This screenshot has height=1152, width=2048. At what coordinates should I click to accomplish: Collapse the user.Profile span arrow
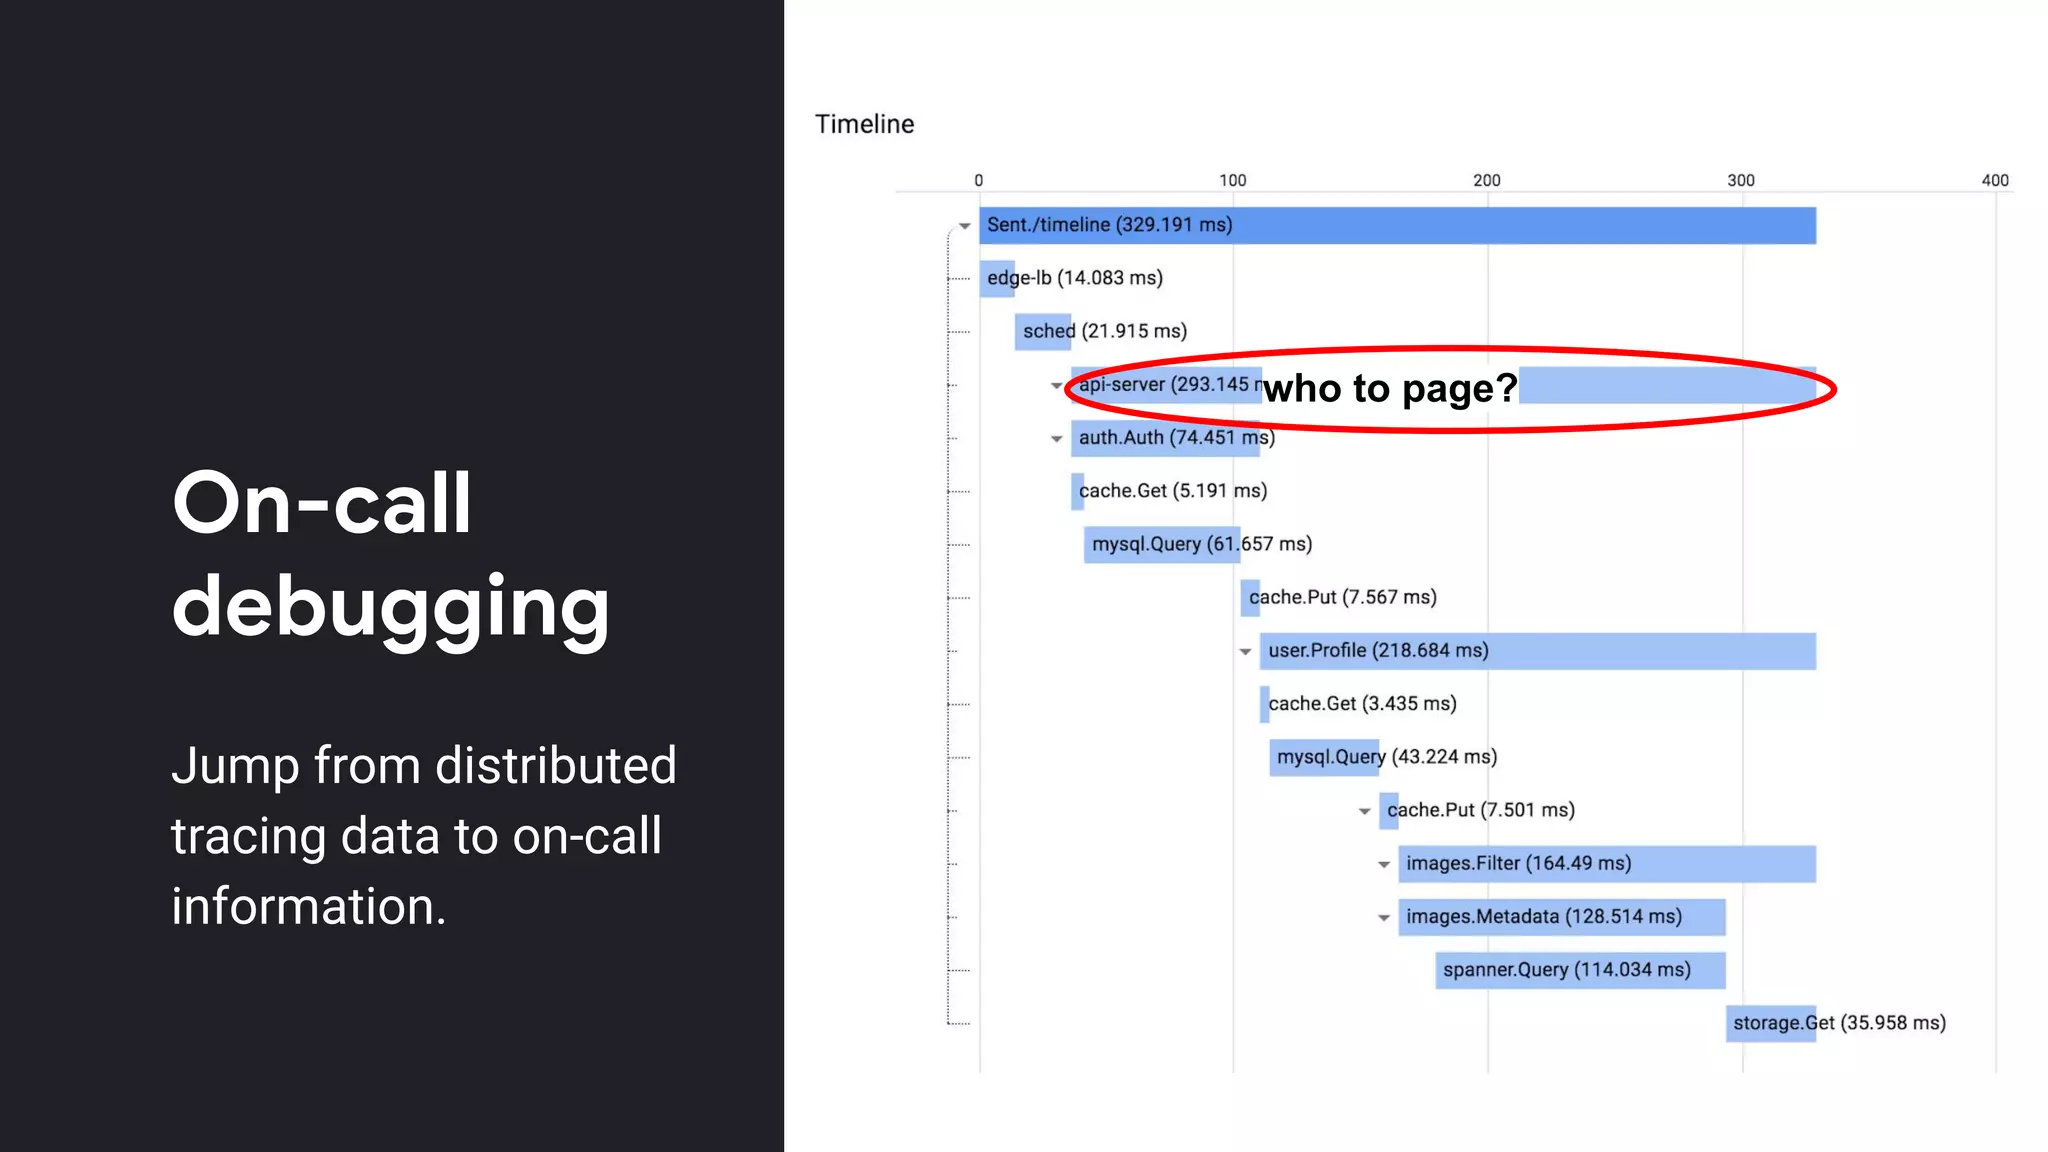coord(1245,652)
